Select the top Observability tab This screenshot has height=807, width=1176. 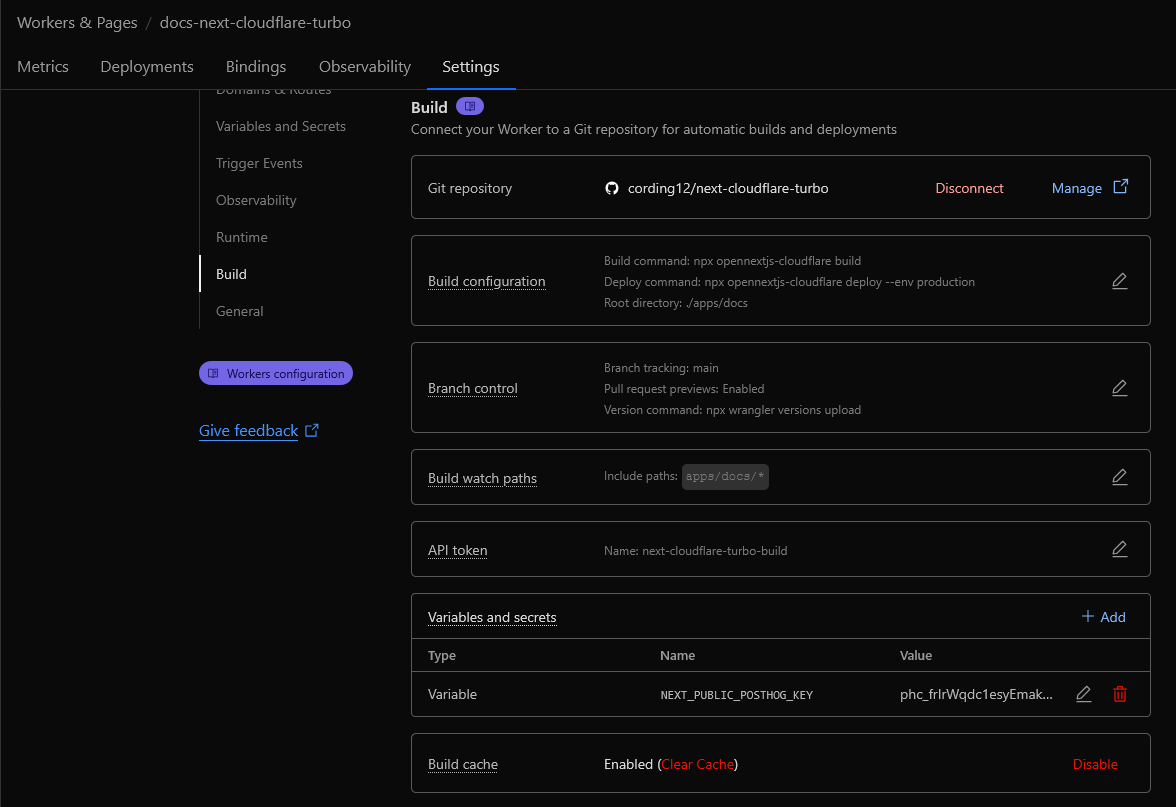pos(364,67)
